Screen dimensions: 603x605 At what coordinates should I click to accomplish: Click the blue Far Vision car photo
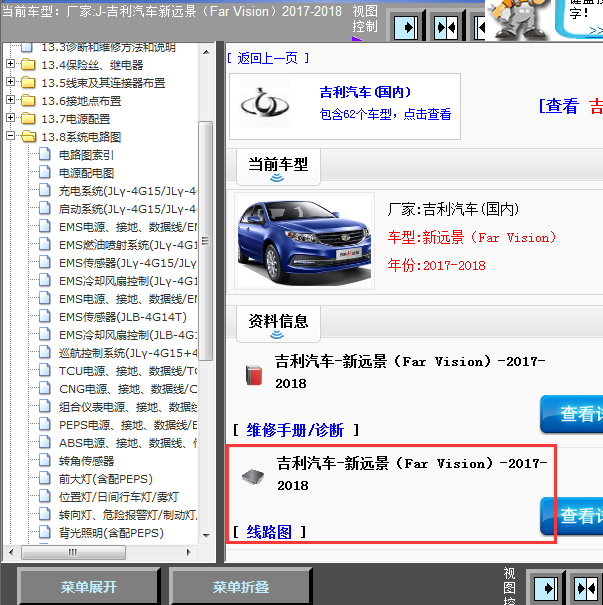(x=304, y=242)
